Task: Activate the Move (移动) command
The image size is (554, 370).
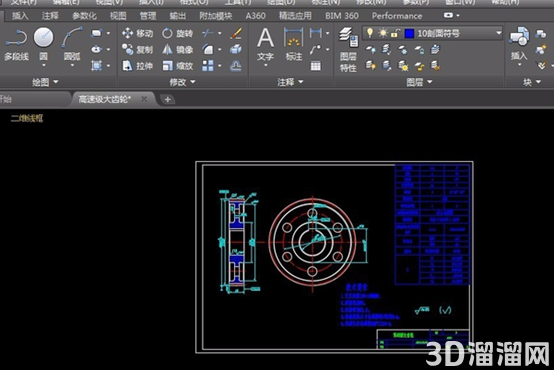Action: click(137, 33)
